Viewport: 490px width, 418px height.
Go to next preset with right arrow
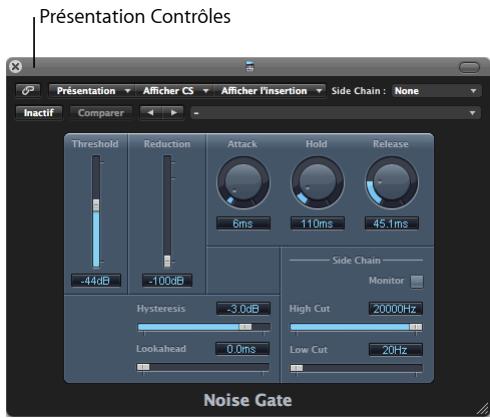(x=173, y=113)
